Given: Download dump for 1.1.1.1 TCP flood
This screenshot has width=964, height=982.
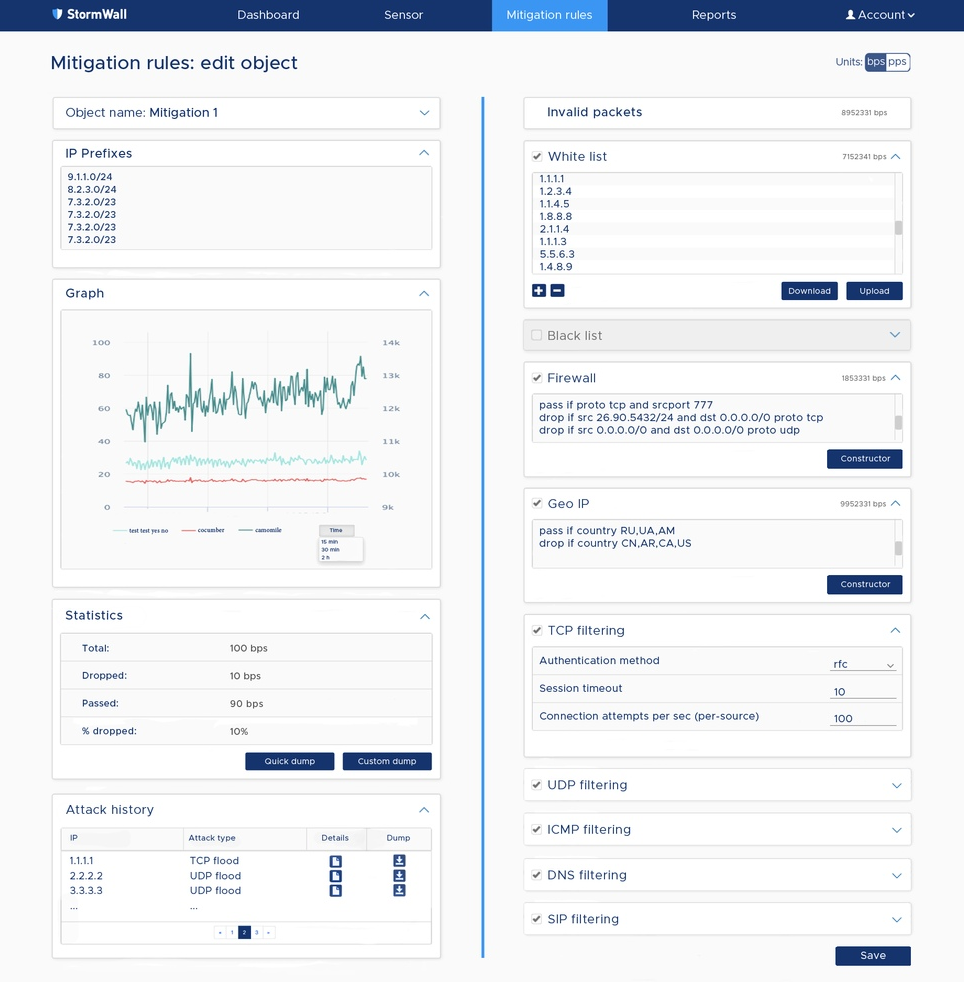Looking at the screenshot, I should tap(399, 861).
